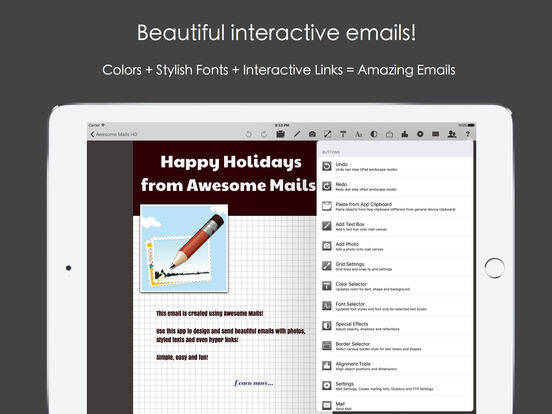Open Settings via the toolbar gear icon

click(x=420, y=134)
